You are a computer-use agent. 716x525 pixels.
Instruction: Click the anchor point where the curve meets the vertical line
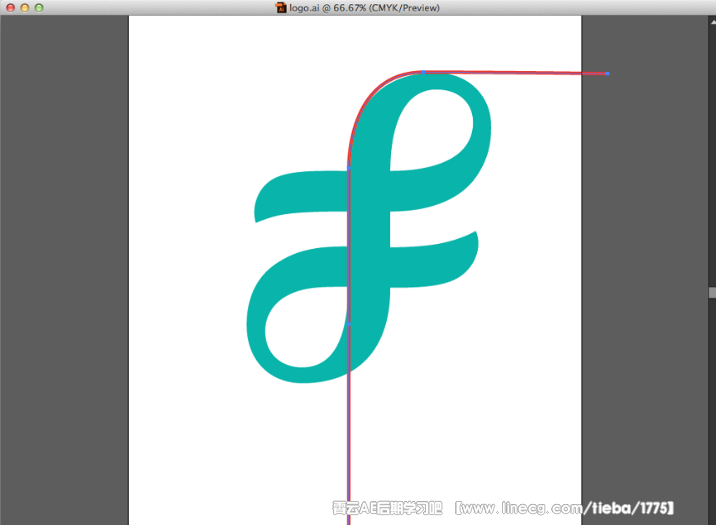(x=349, y=170)
